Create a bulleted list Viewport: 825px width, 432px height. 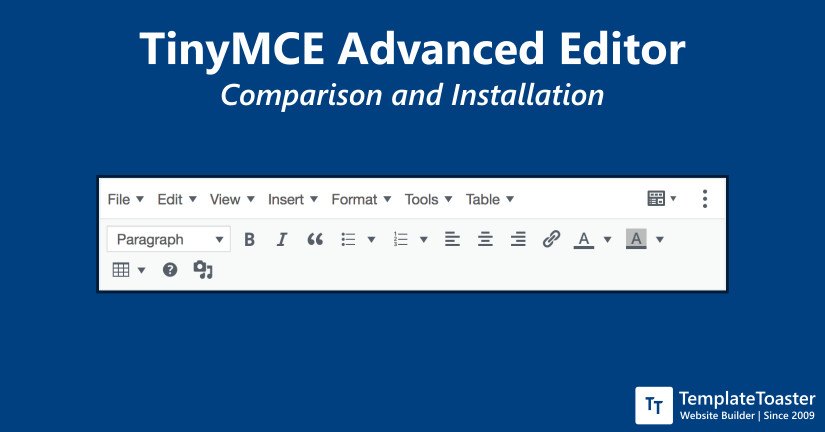(349, 240)
